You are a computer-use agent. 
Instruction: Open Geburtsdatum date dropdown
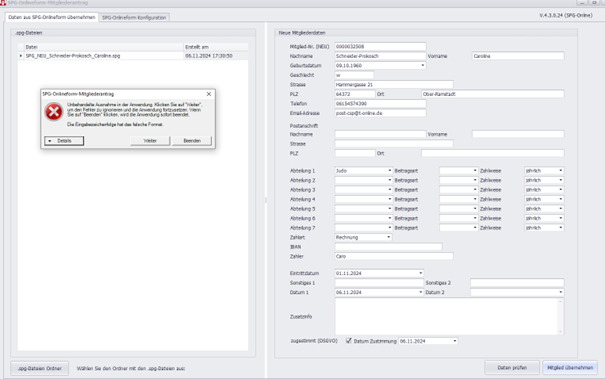point(422,66)
